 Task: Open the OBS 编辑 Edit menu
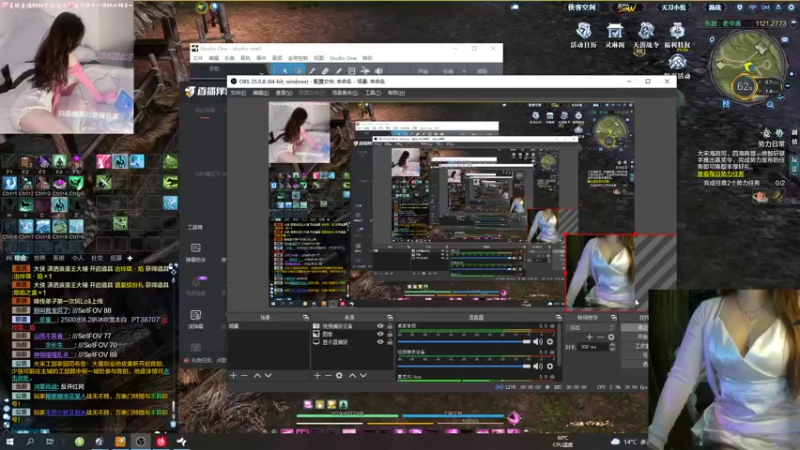point(261,93)
